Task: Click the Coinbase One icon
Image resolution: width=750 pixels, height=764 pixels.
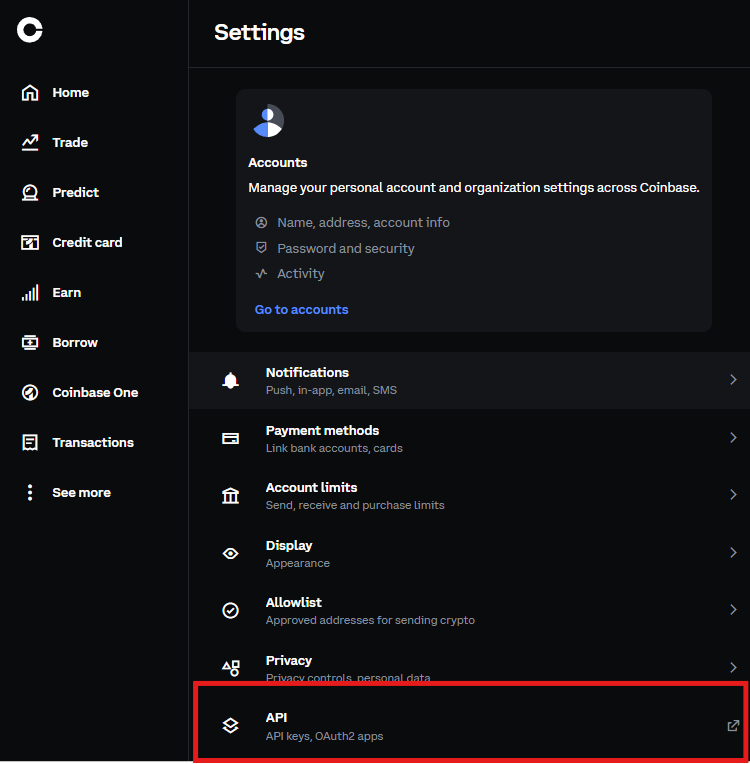Action: 30,392
